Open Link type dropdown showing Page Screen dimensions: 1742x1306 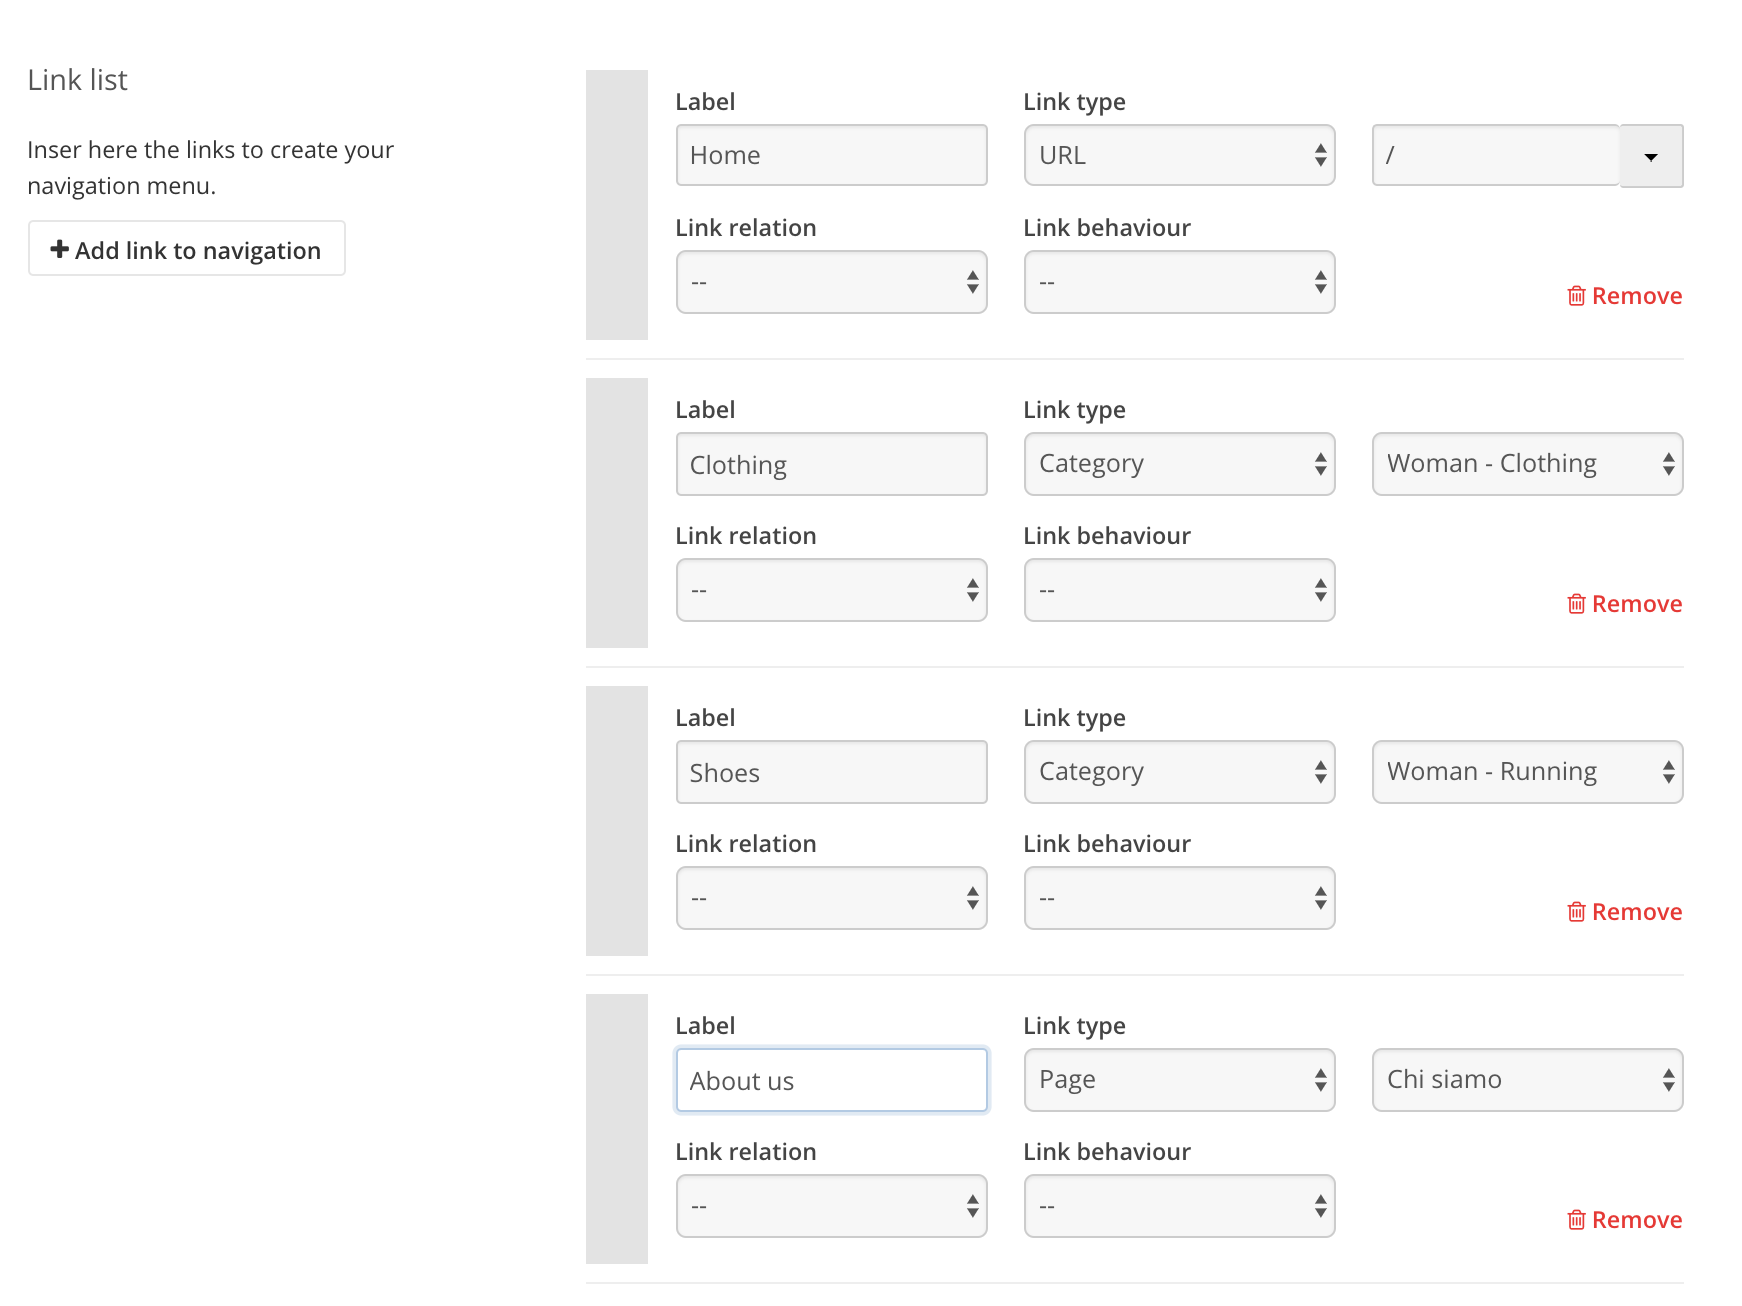coord(1180,1080)
